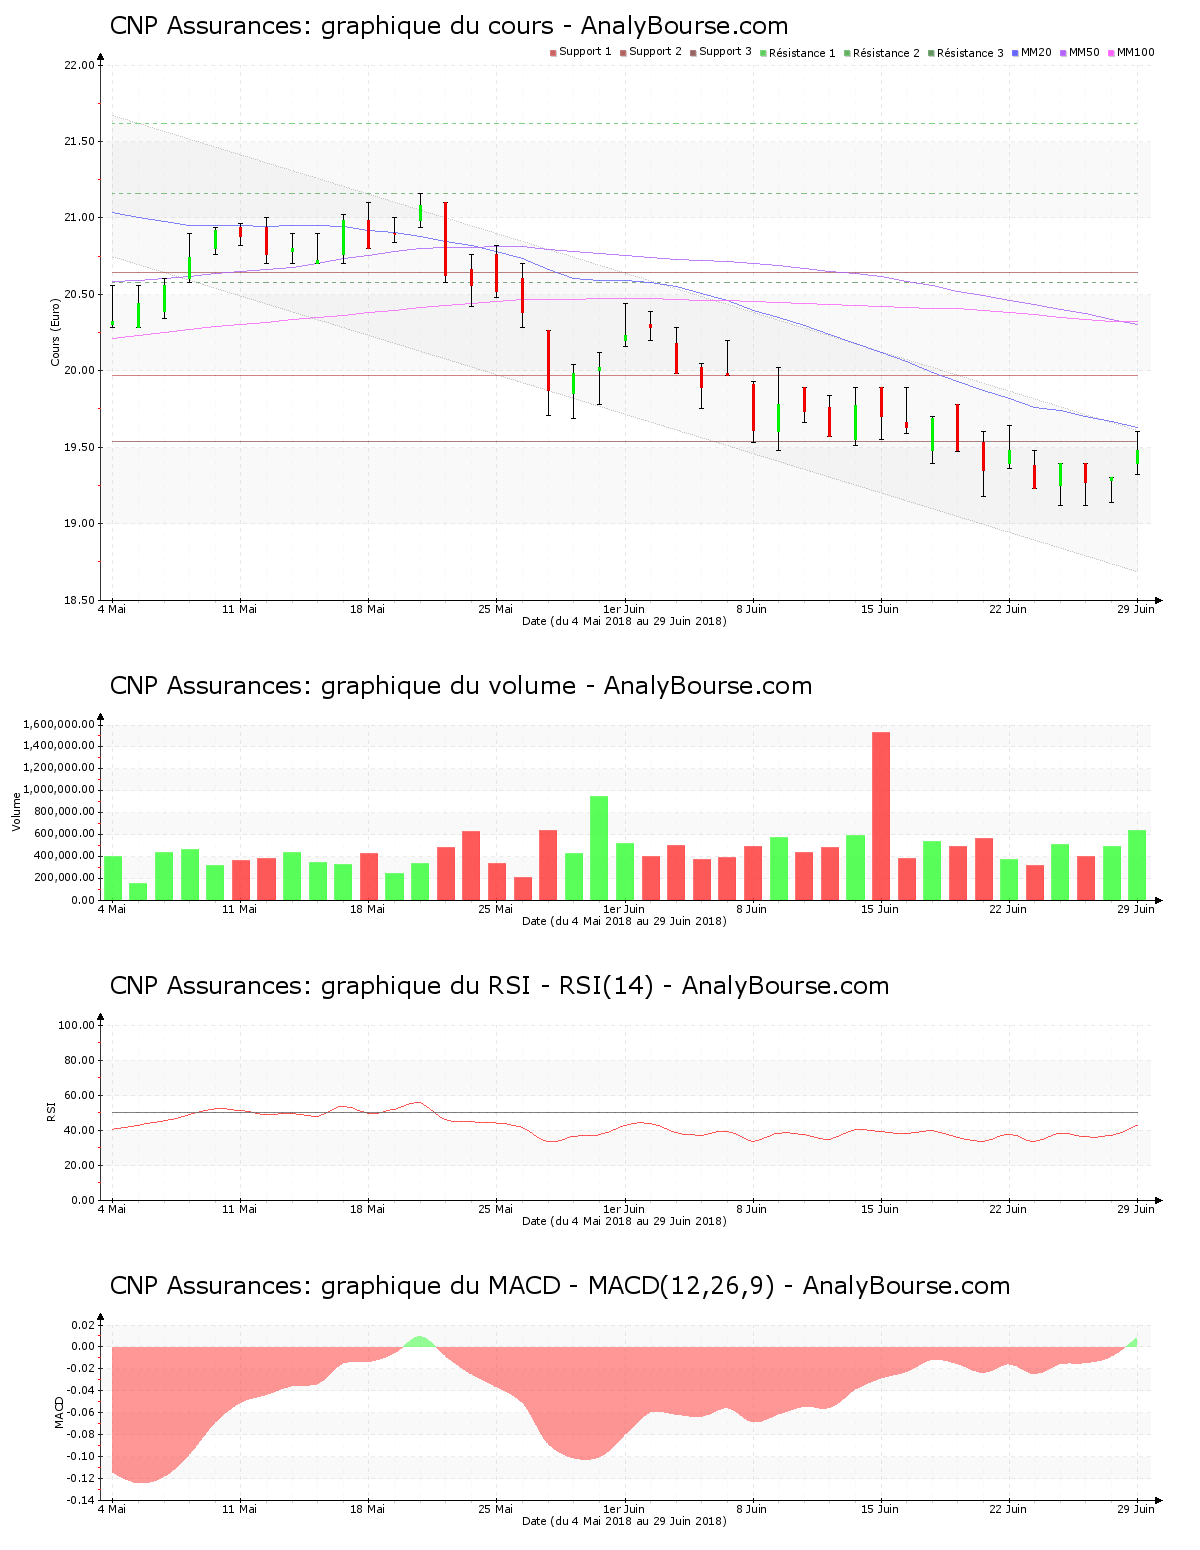Click '18 Mai' under the RSI chart
Viewport: 1200px width, 1550px height.
click(x=368, y=1209)
